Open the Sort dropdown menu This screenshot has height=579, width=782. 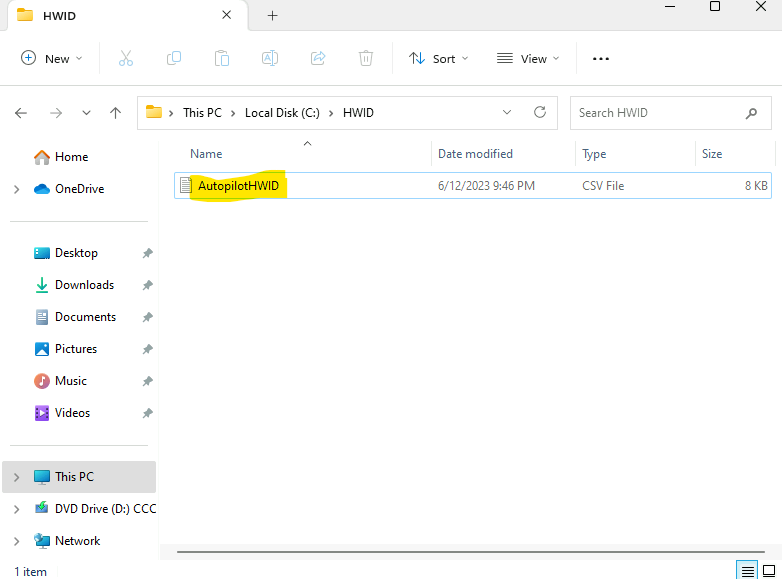point(438,58)
